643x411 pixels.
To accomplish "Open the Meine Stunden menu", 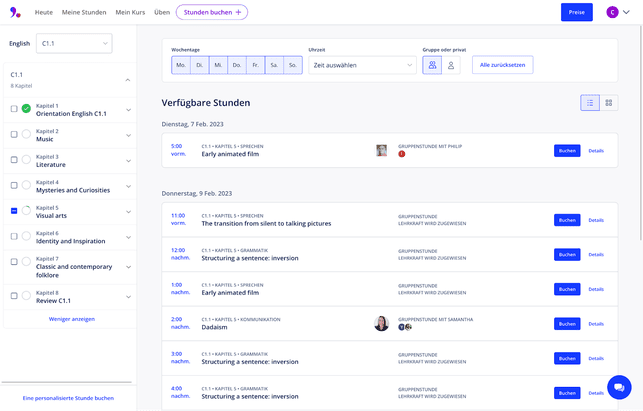I will pos(84,12).
